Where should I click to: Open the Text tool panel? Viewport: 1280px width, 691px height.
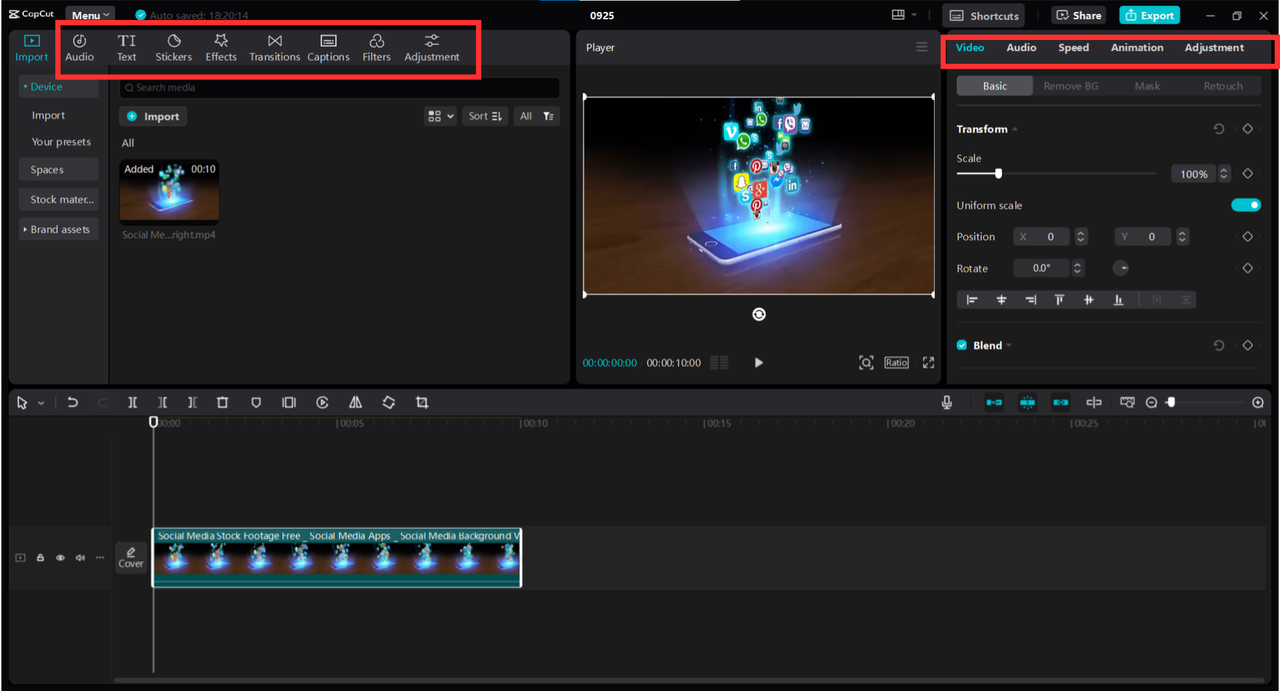126,47
